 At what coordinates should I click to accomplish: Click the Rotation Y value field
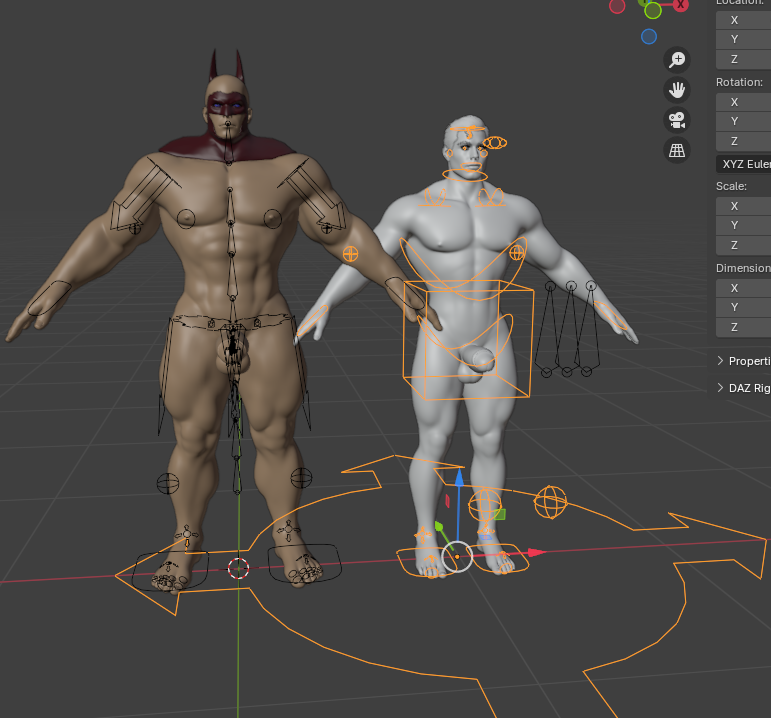pos(743,121)
